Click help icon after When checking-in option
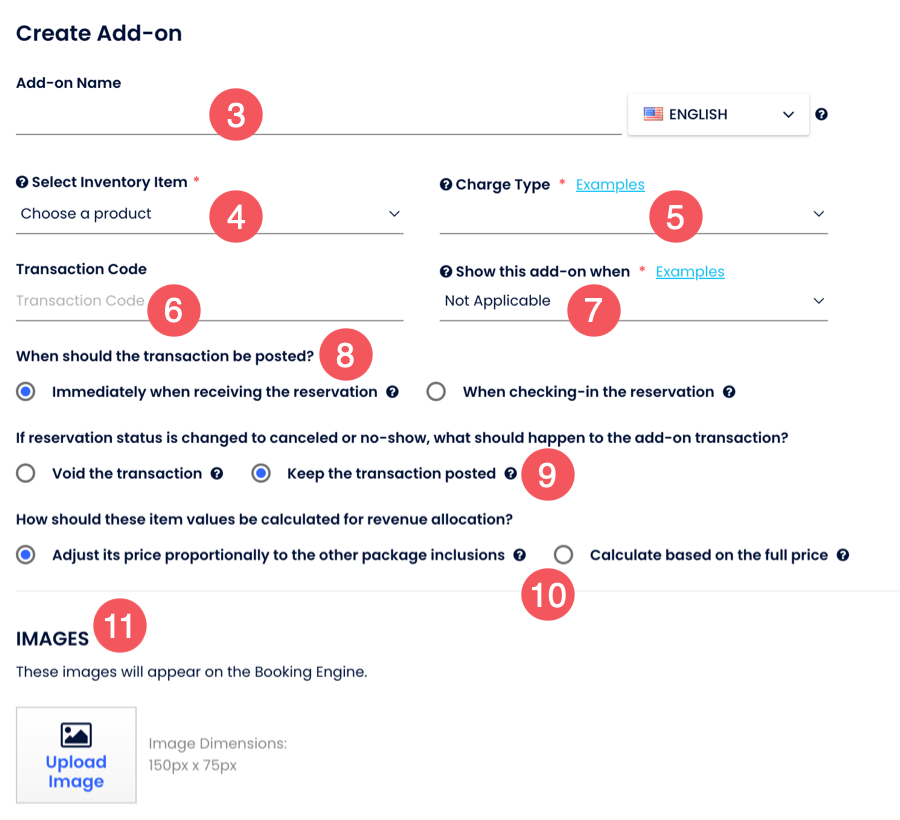 (x=729, y=392)
